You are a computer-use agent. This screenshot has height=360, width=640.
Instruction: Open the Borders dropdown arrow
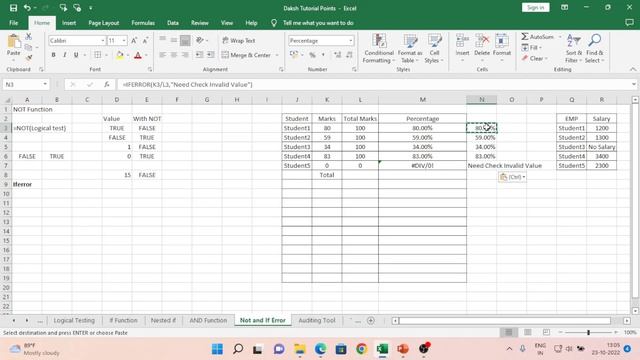pos(107,55)
